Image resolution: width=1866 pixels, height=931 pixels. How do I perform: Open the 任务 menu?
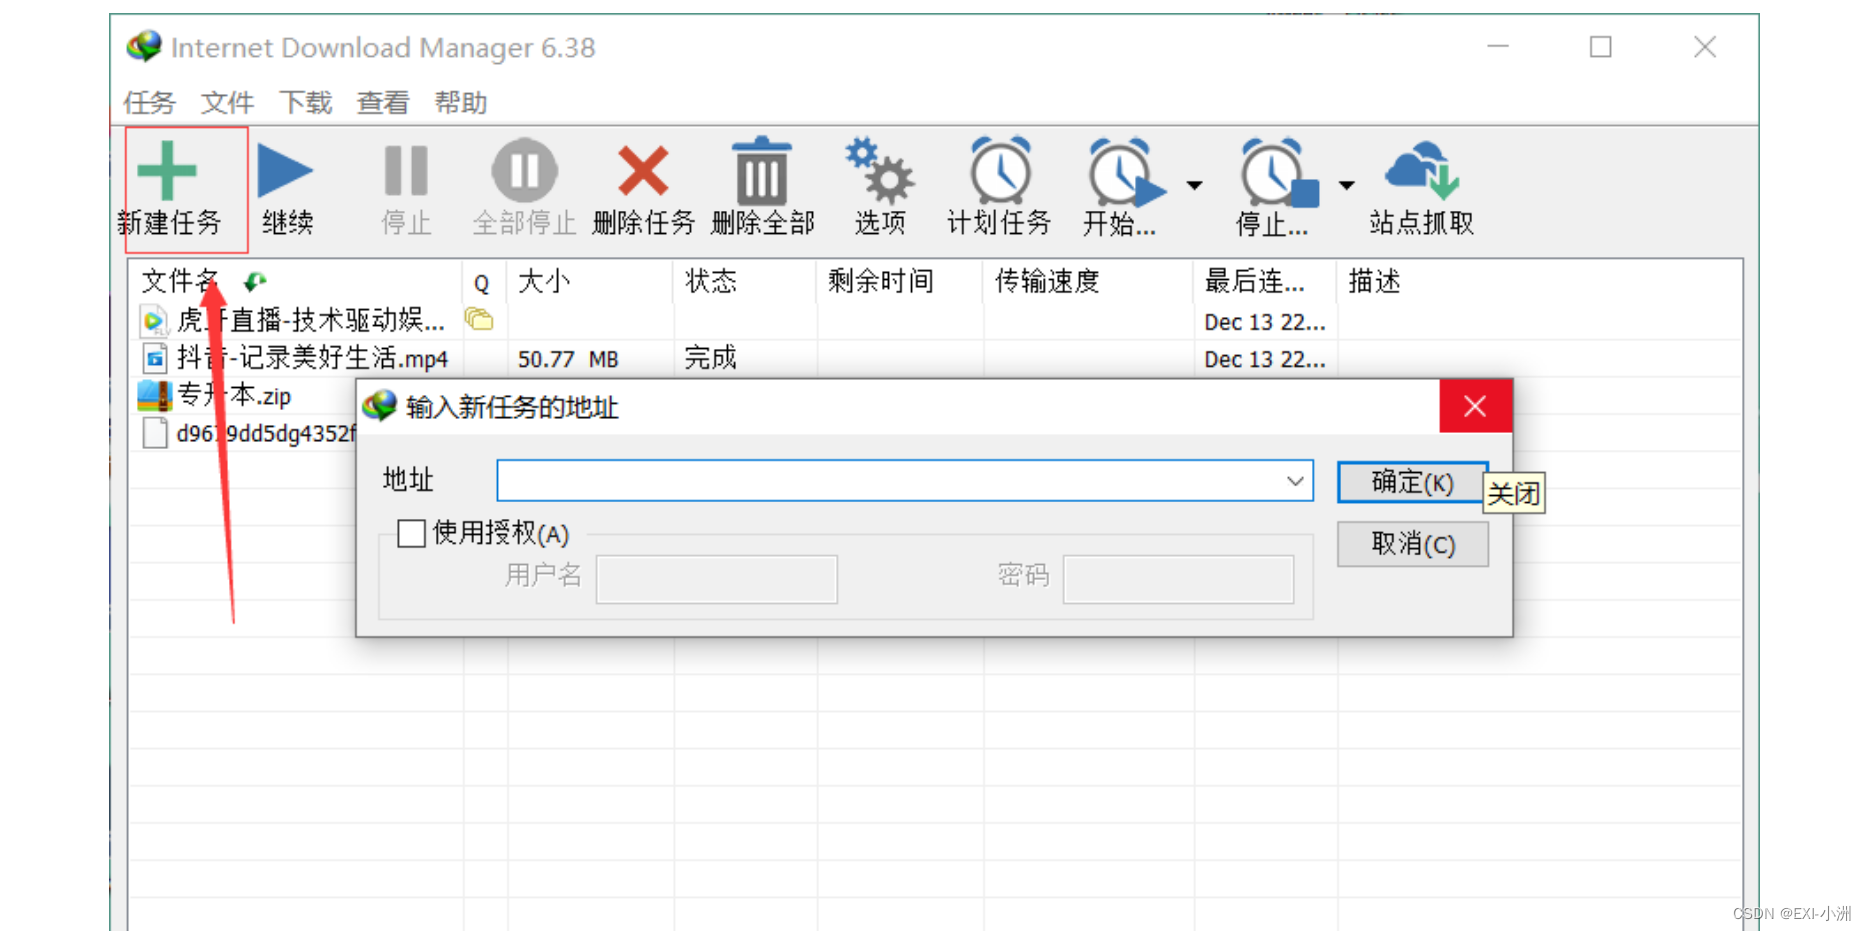coord(149,103)
